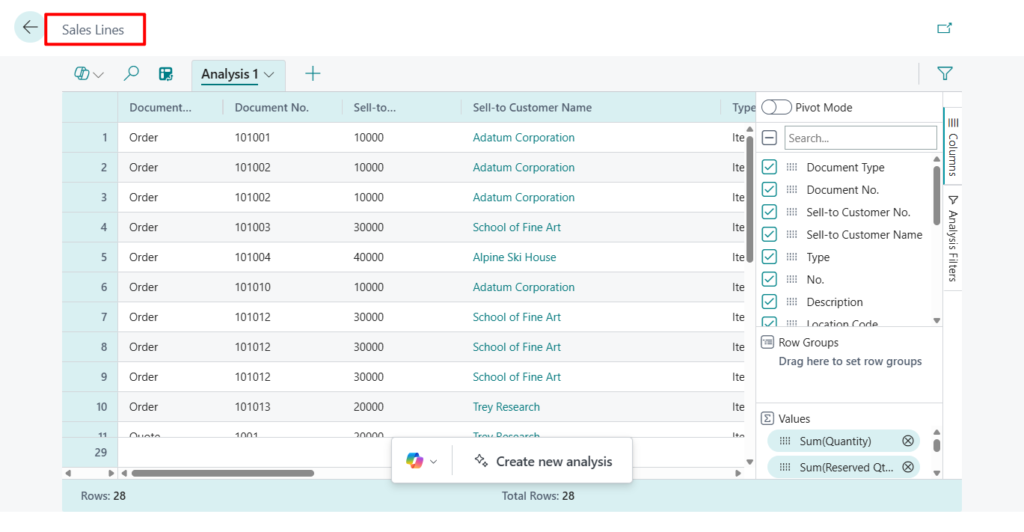Open the Columns side tab
Viewport: 1024px width, 532px height.
[952, 145]
